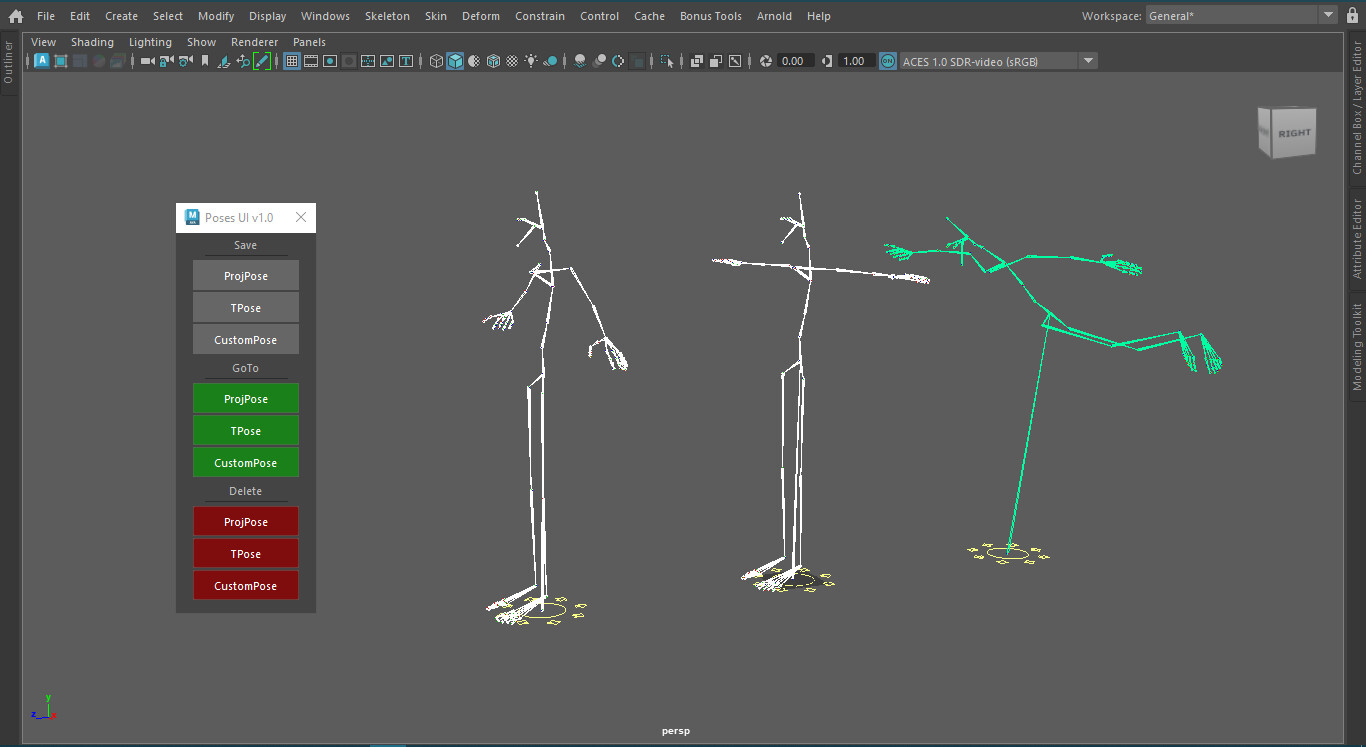Click the red Delete CustomPose button
Image resolution: width=1366 pixels, height=747 pixels.
click(246, 585)
